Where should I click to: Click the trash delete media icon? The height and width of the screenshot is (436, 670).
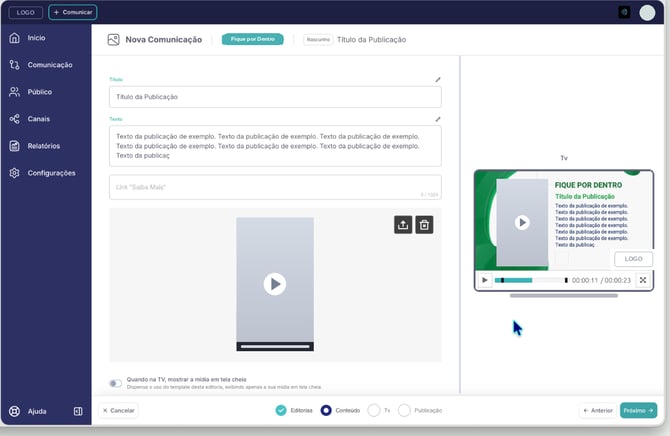(x=424, y=225)
